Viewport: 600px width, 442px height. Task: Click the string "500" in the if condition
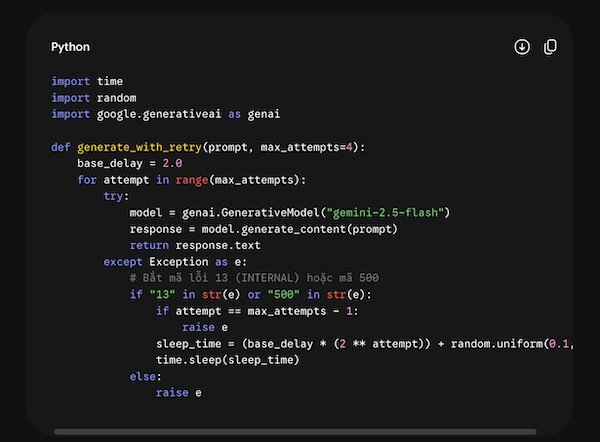tap(284, 295)
